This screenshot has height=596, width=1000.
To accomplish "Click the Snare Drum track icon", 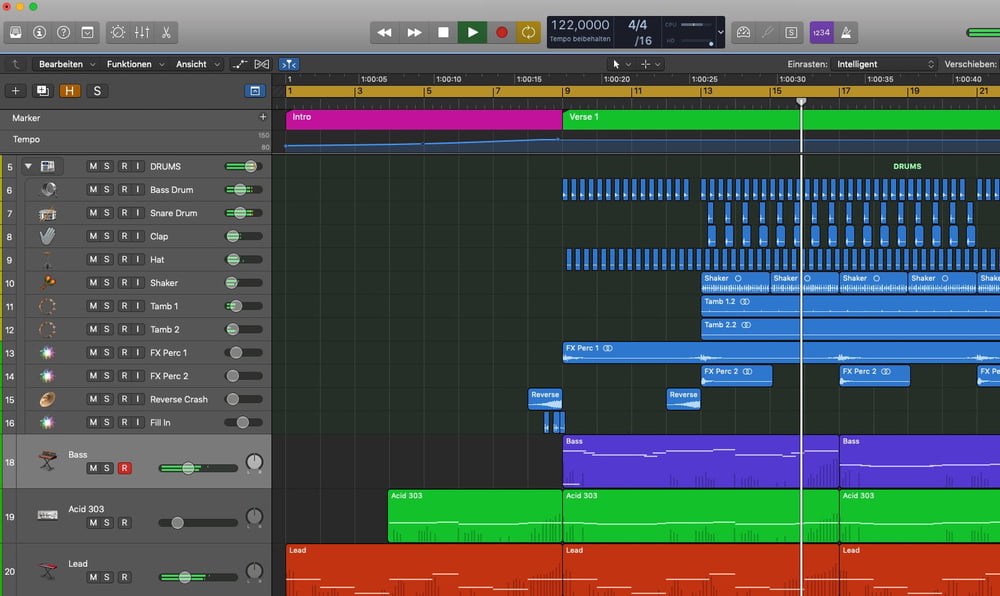I will point(47,213).
